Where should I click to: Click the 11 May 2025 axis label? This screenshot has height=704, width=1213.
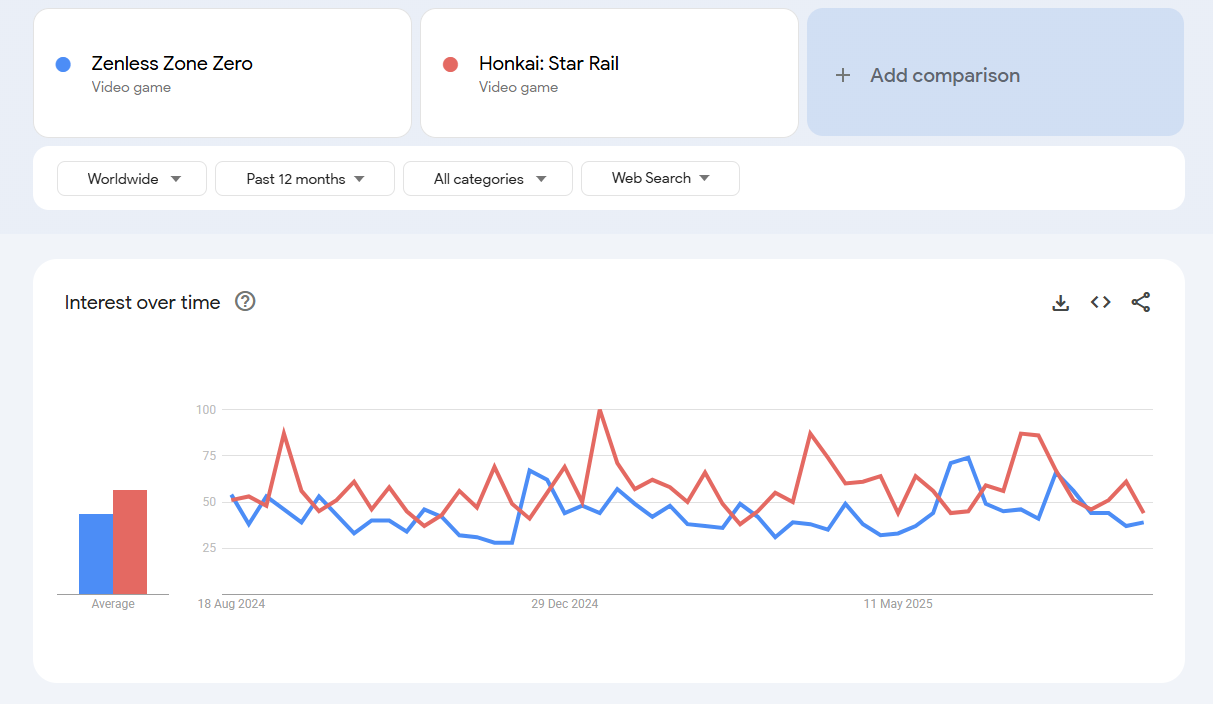tap(898, 604)
